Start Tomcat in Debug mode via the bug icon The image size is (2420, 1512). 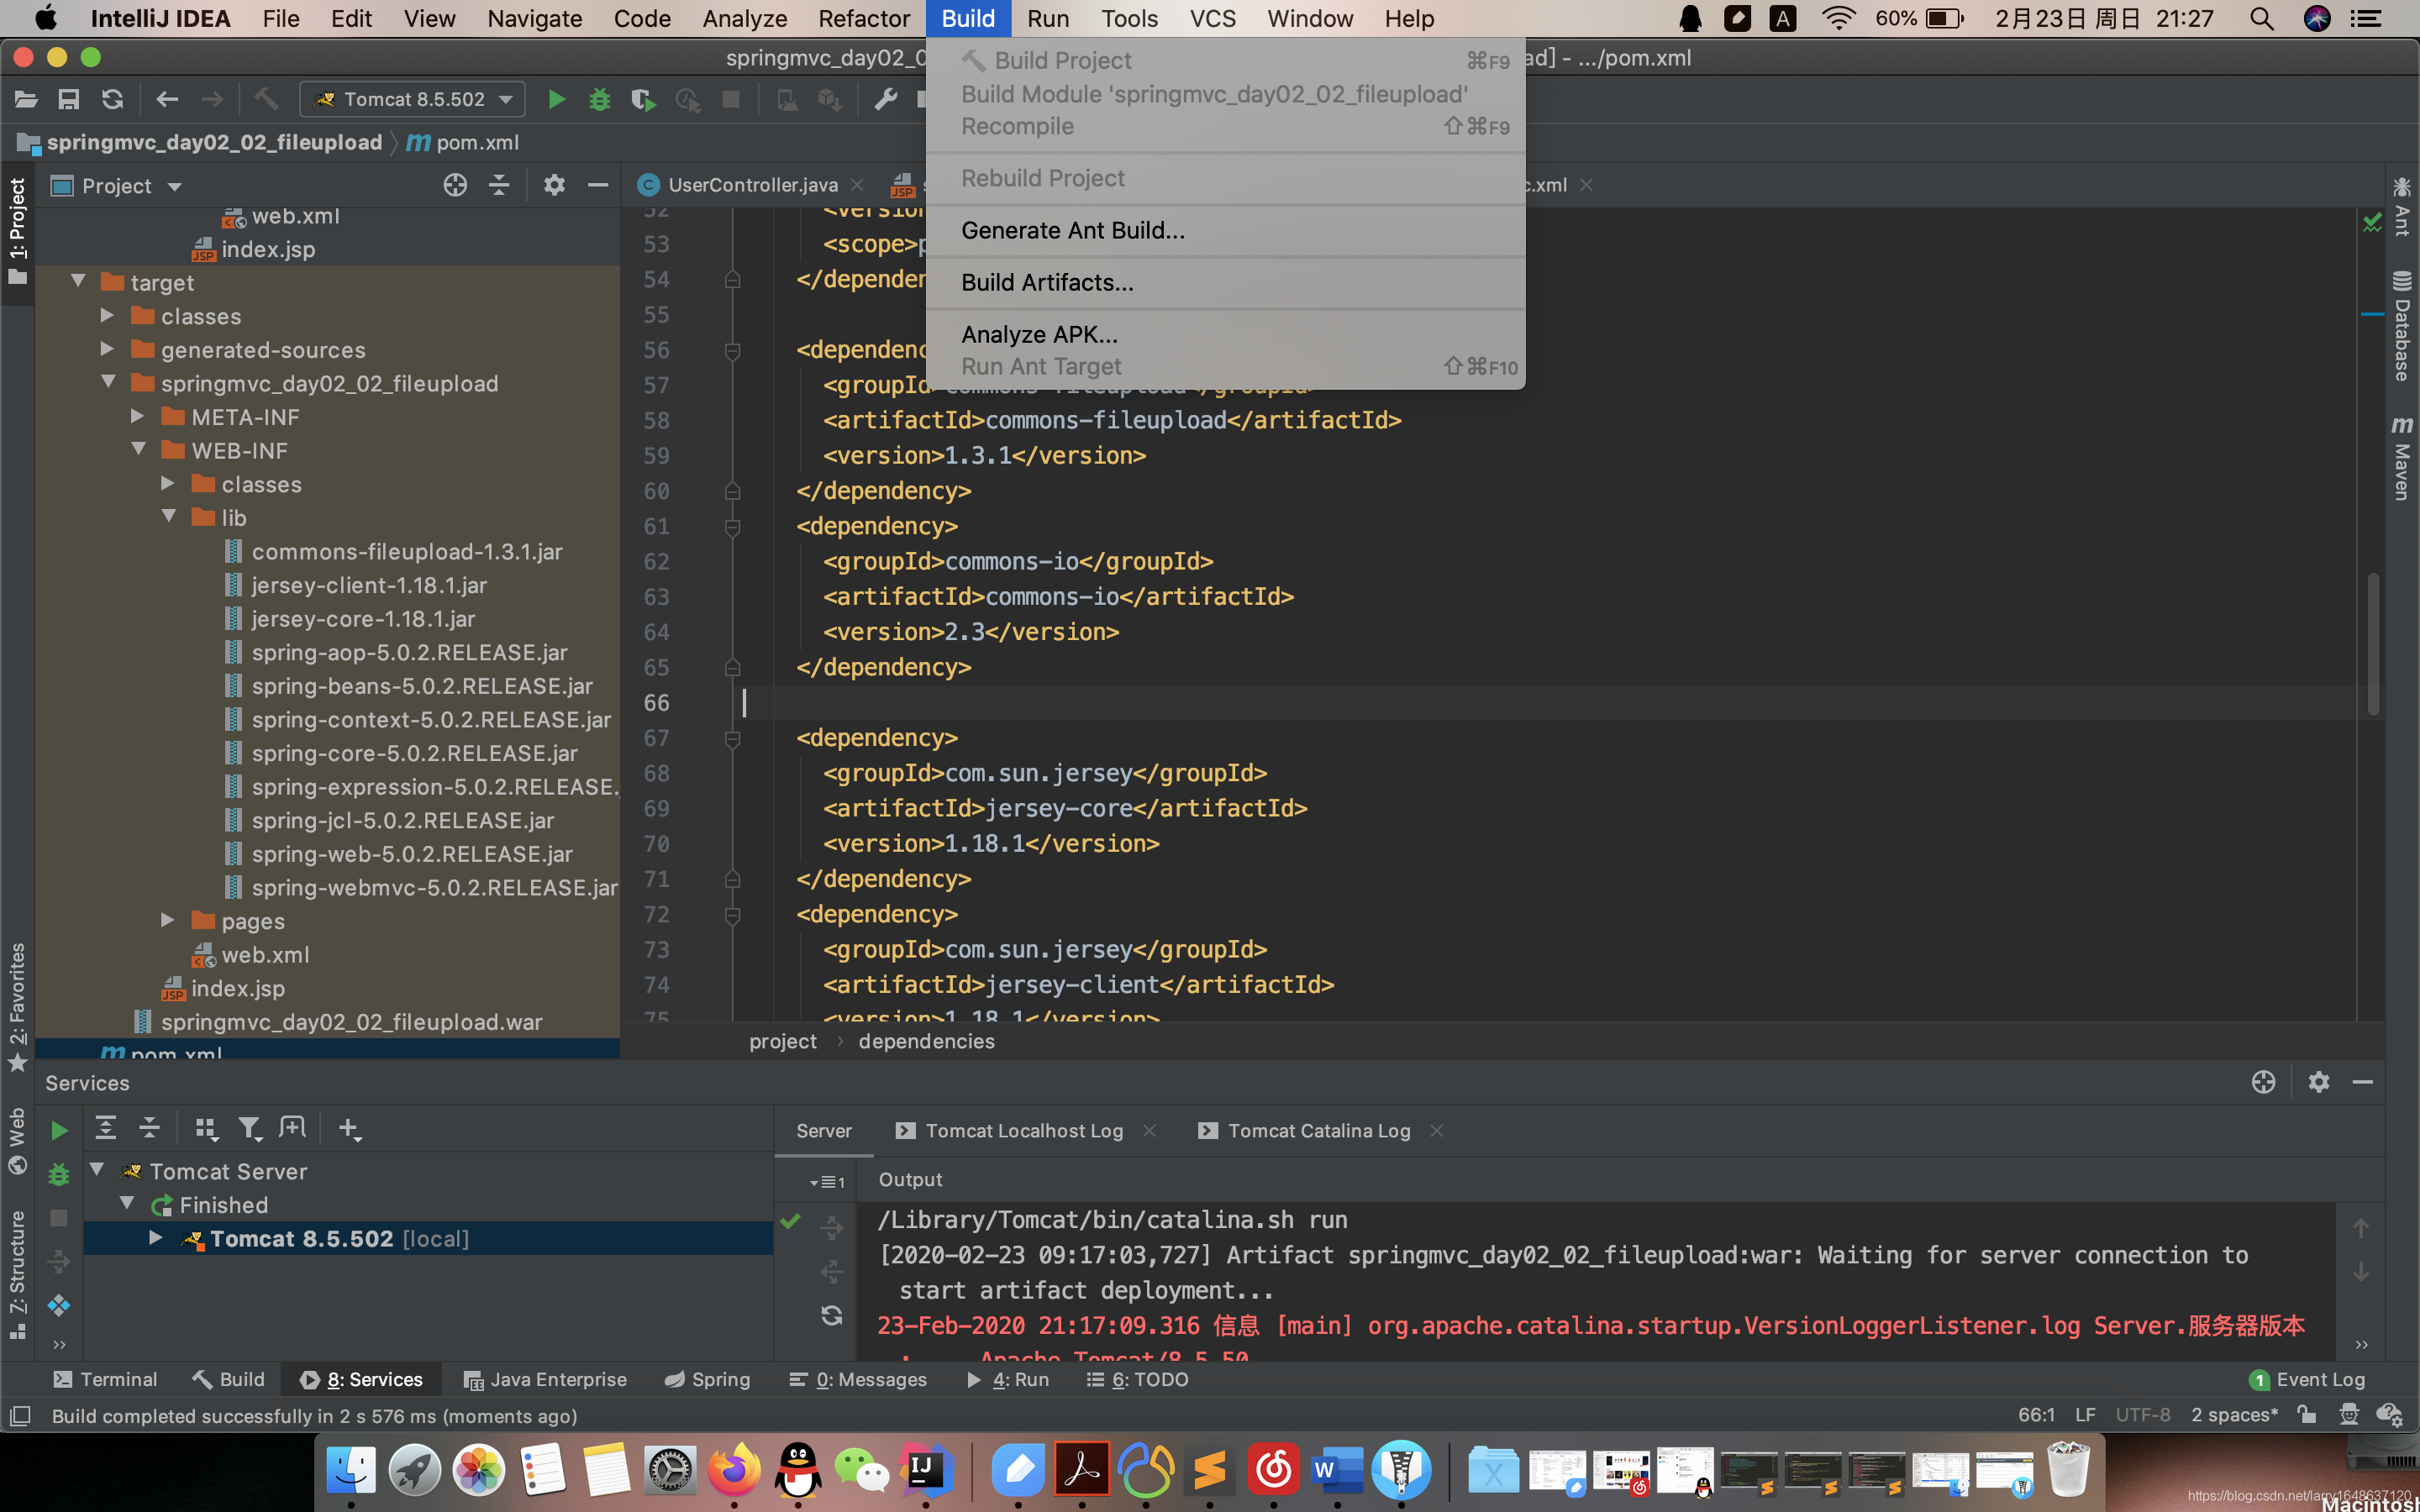[x=599, y=99]
